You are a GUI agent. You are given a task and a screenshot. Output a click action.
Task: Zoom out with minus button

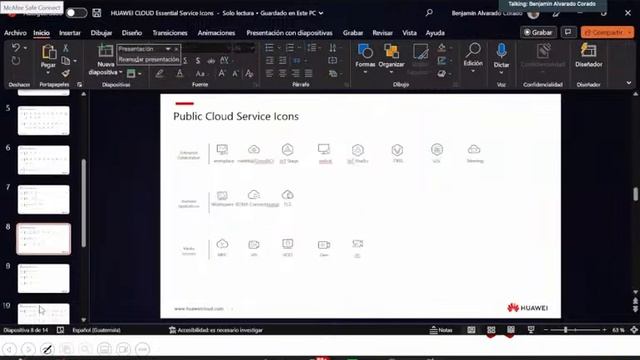coord(545,330)
